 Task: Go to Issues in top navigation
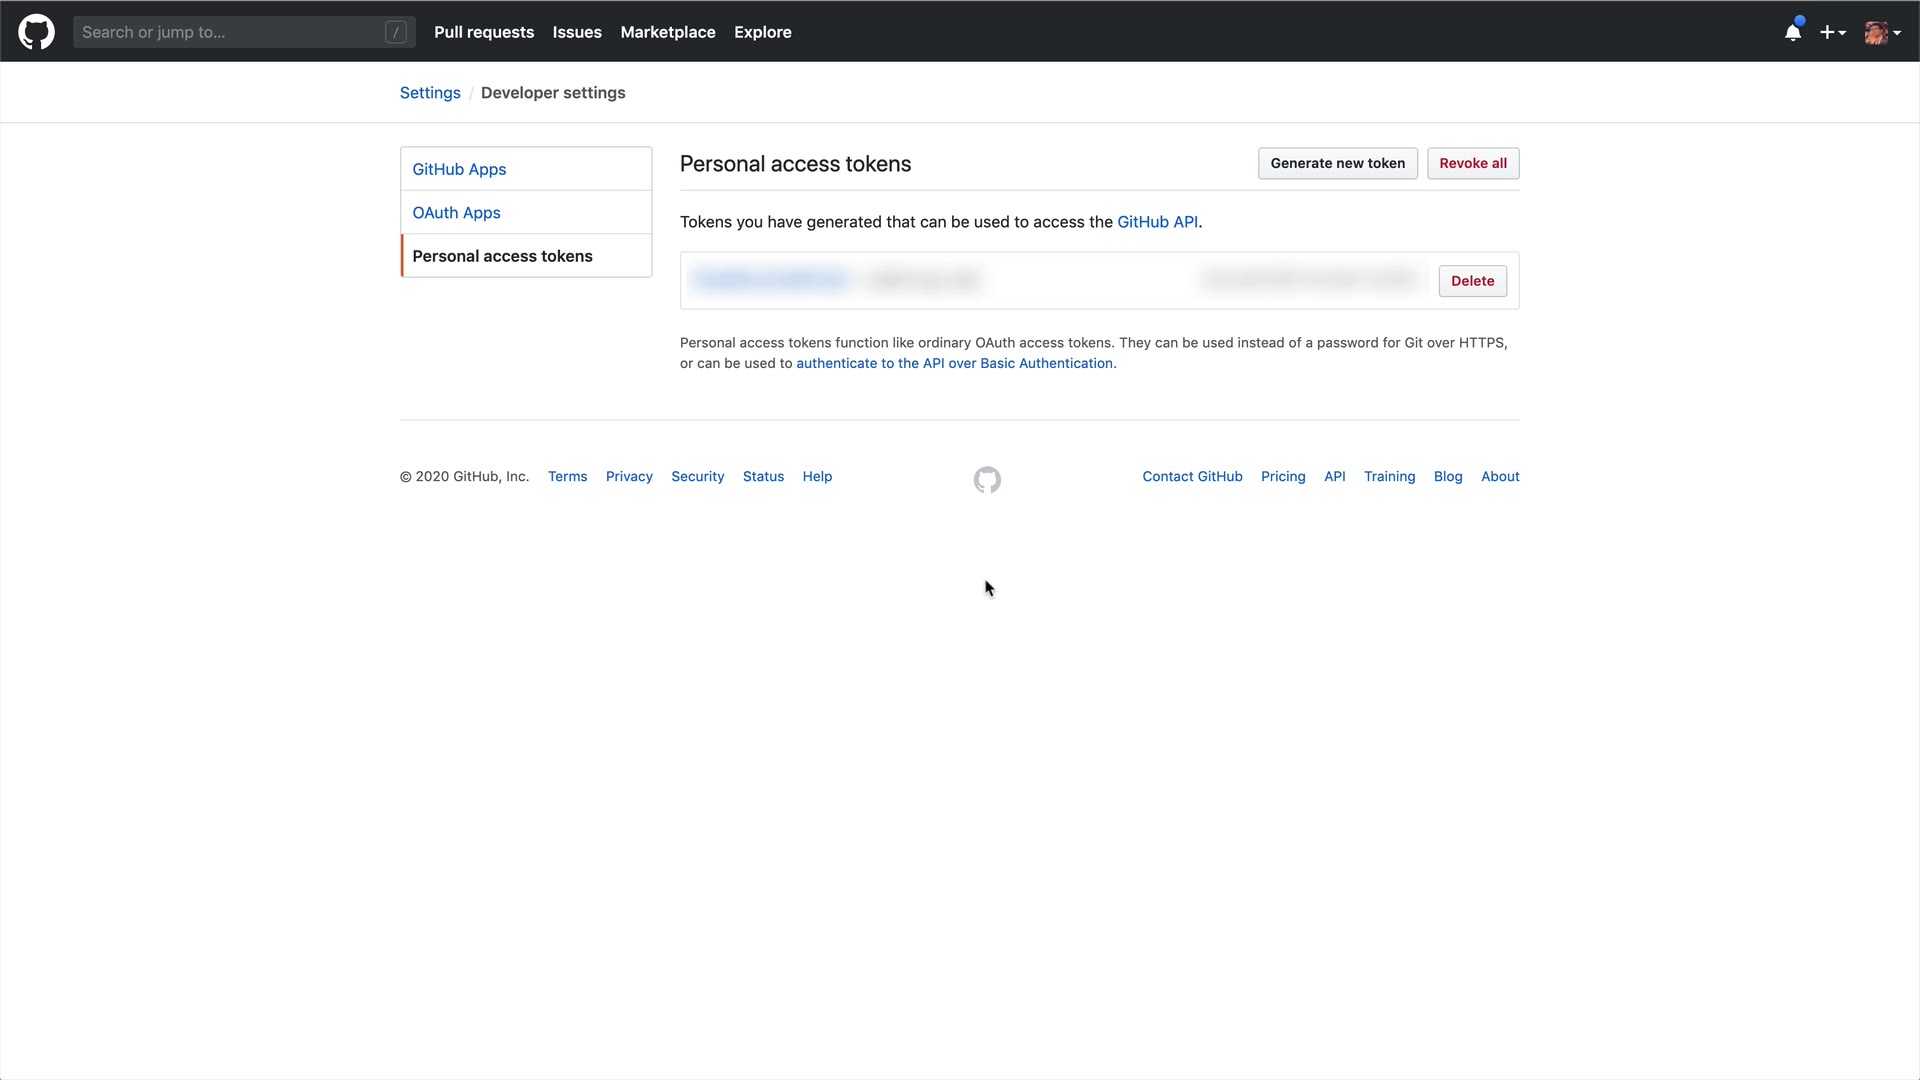click(x=577, y=32)
